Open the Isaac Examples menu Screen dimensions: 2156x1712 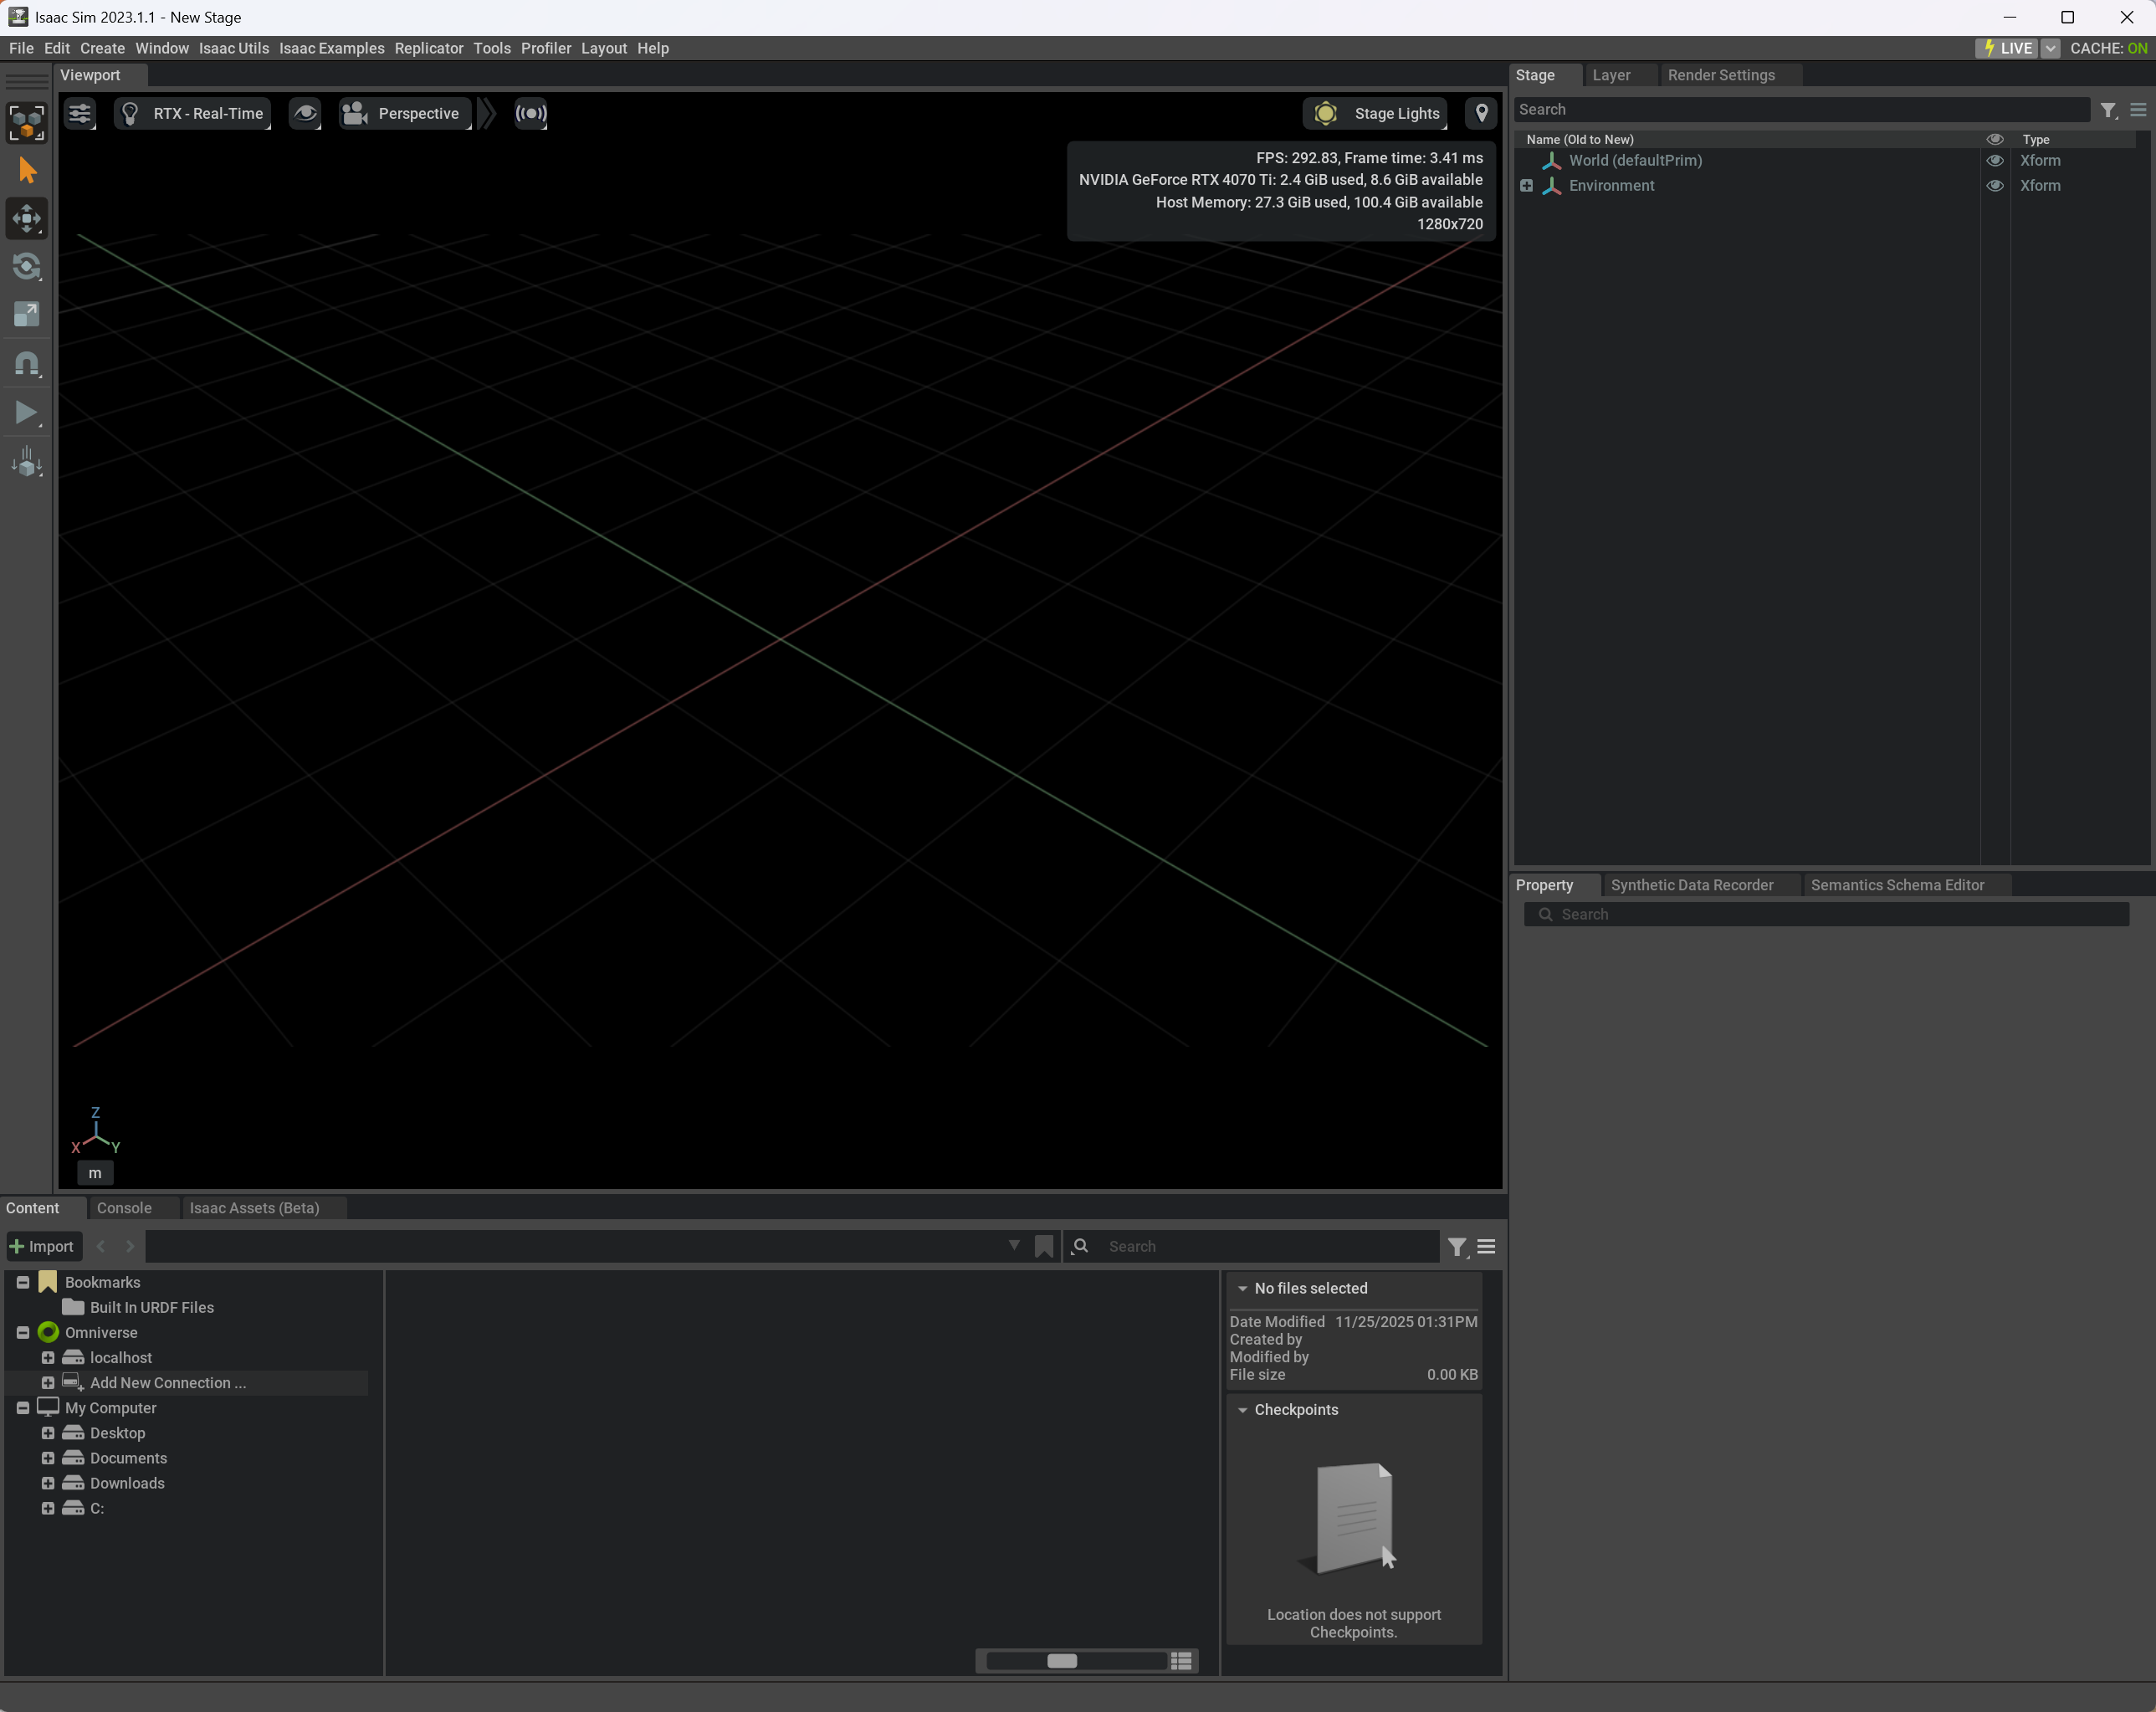[331, 48]
